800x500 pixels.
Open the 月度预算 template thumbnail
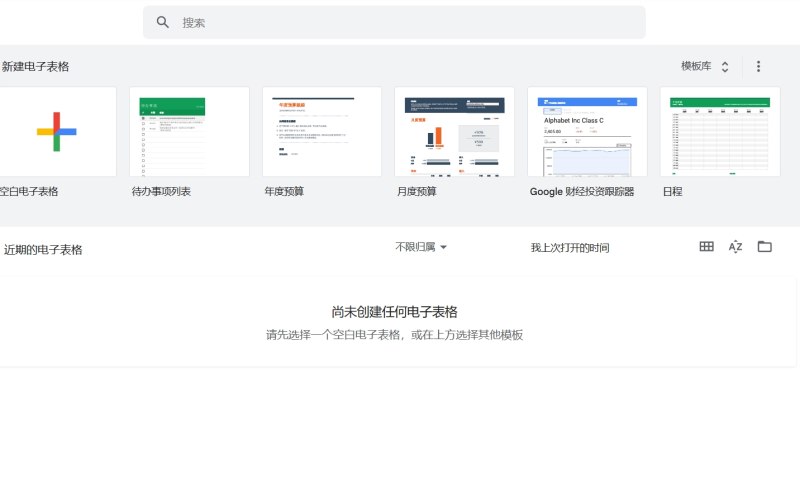[x=455, y=132]
